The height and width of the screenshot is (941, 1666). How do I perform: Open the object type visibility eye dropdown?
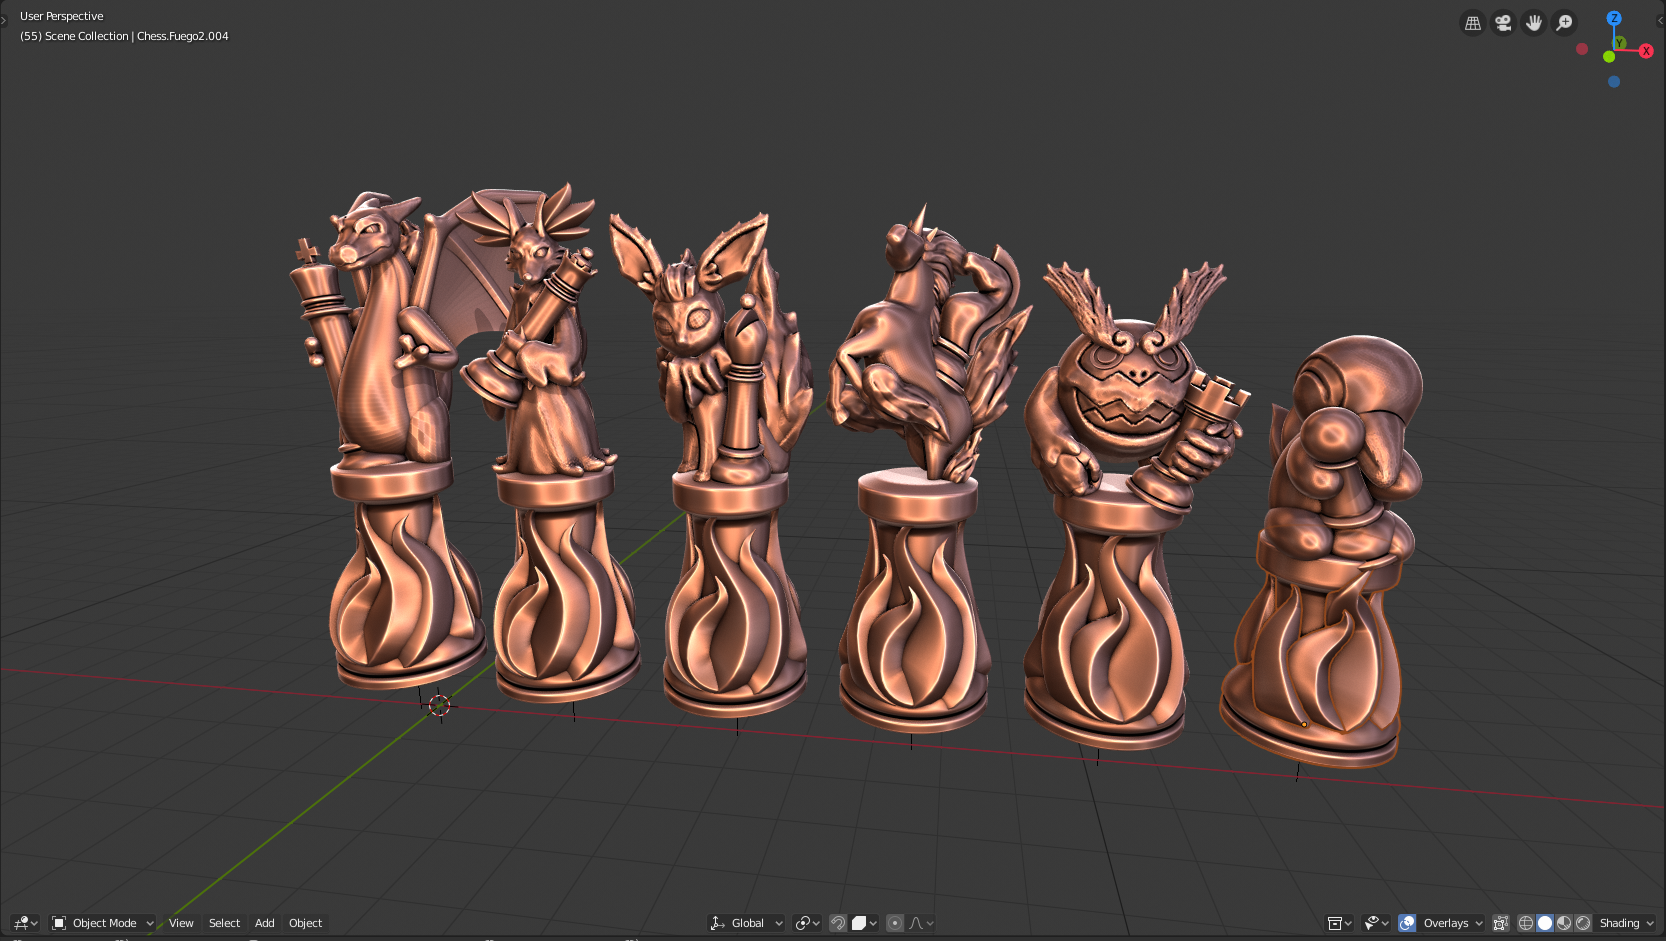[x=1376, y=923]
